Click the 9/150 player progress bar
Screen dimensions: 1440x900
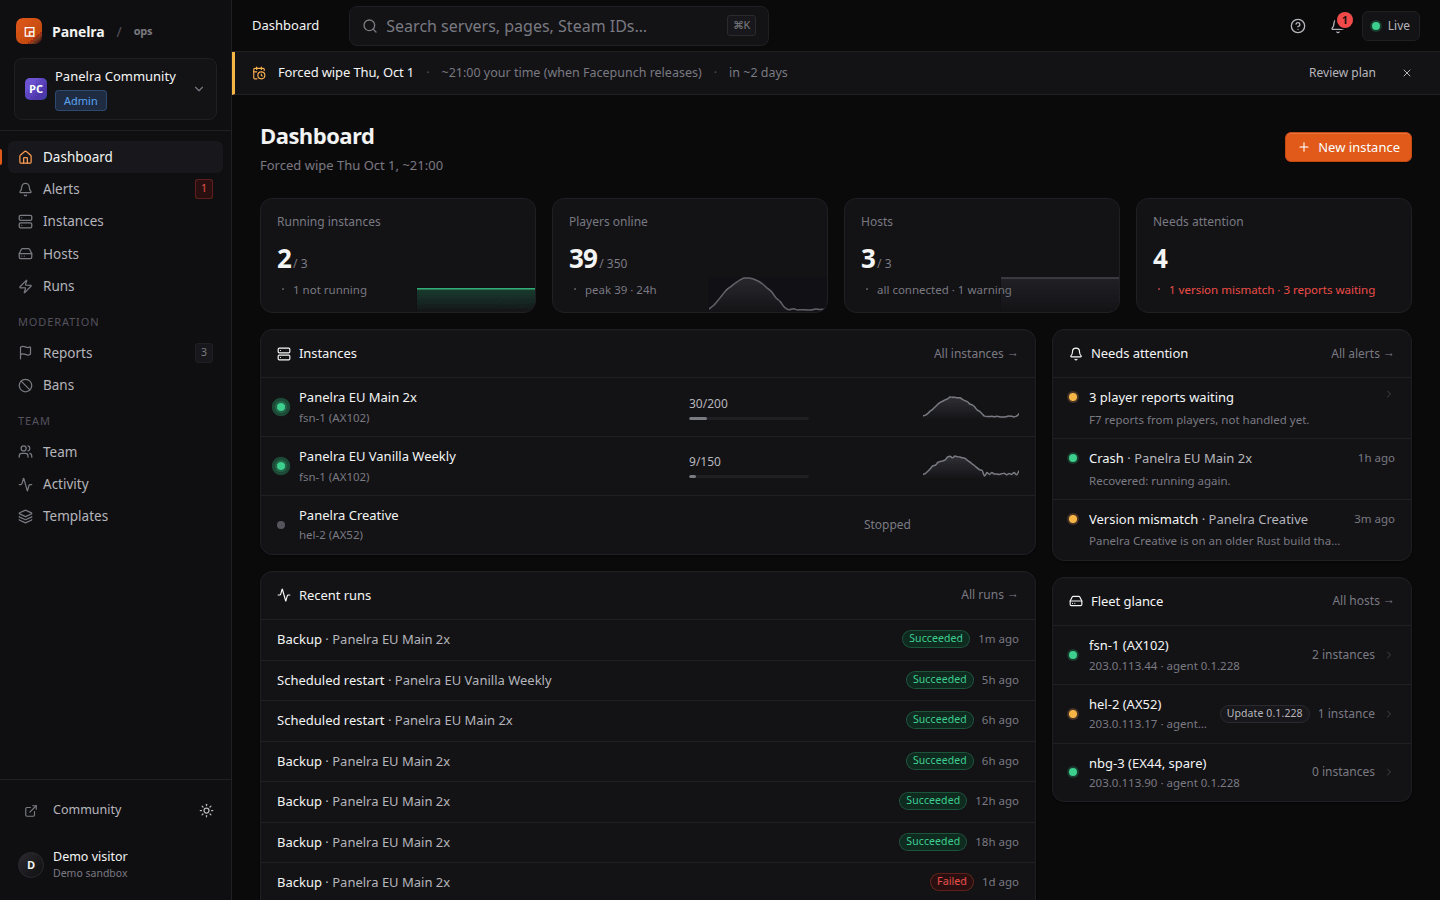tap(748, 476)
